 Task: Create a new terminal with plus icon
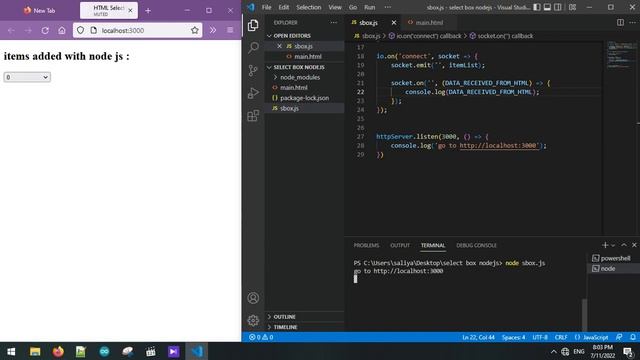pos(605,245)
